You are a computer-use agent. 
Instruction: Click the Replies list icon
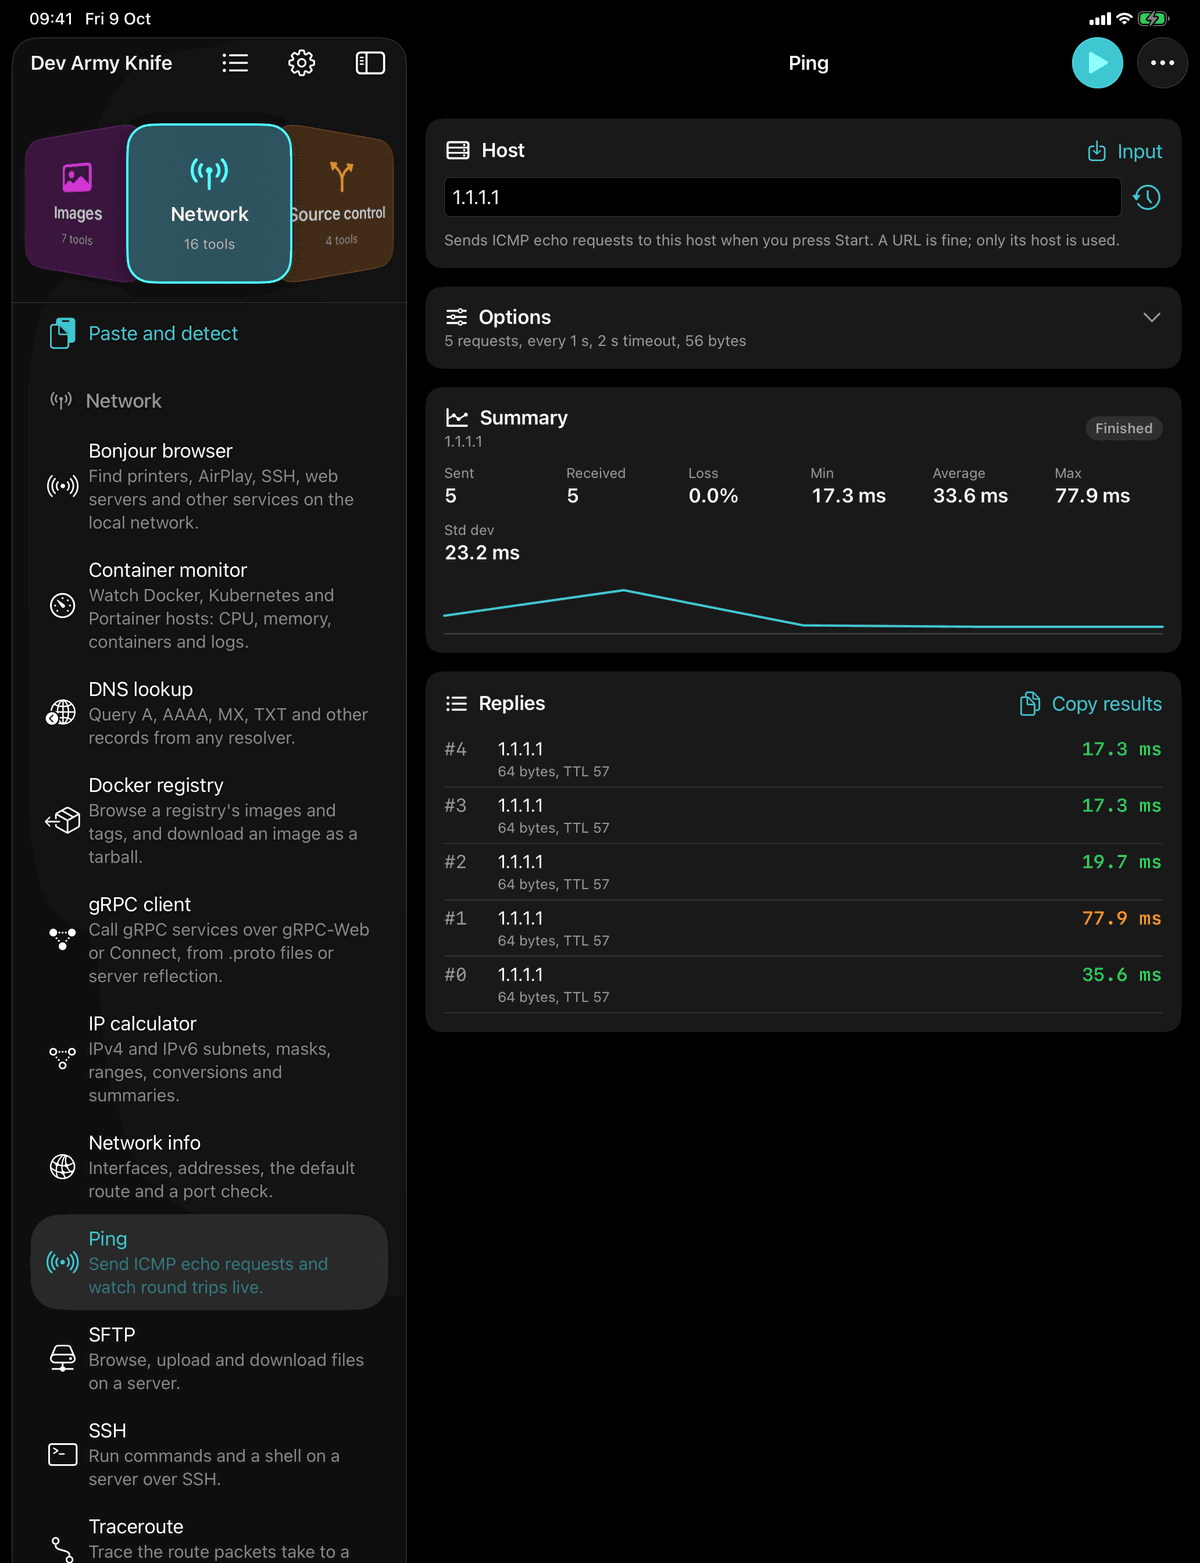point(456,703)
